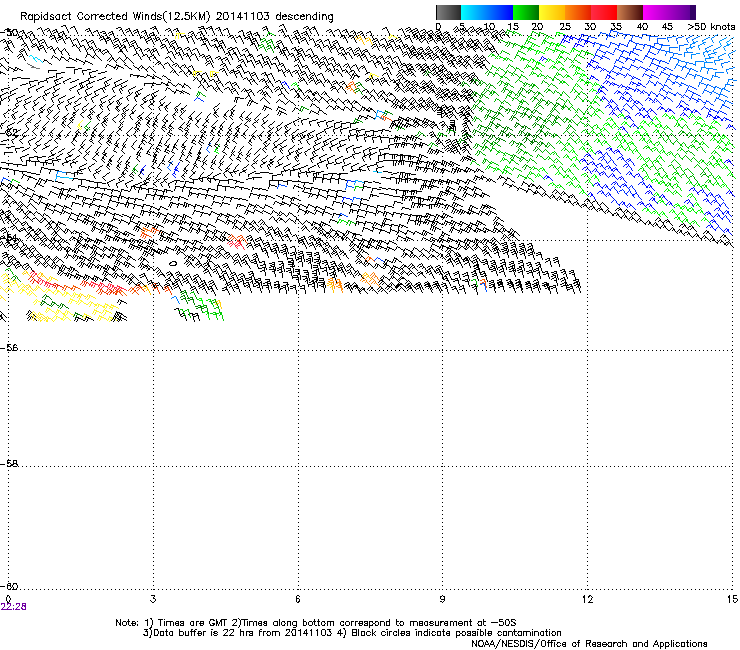740x650 pixels.
Task: Click the yellow 20-25 knots legend swatch
Action: click(552, 12)
